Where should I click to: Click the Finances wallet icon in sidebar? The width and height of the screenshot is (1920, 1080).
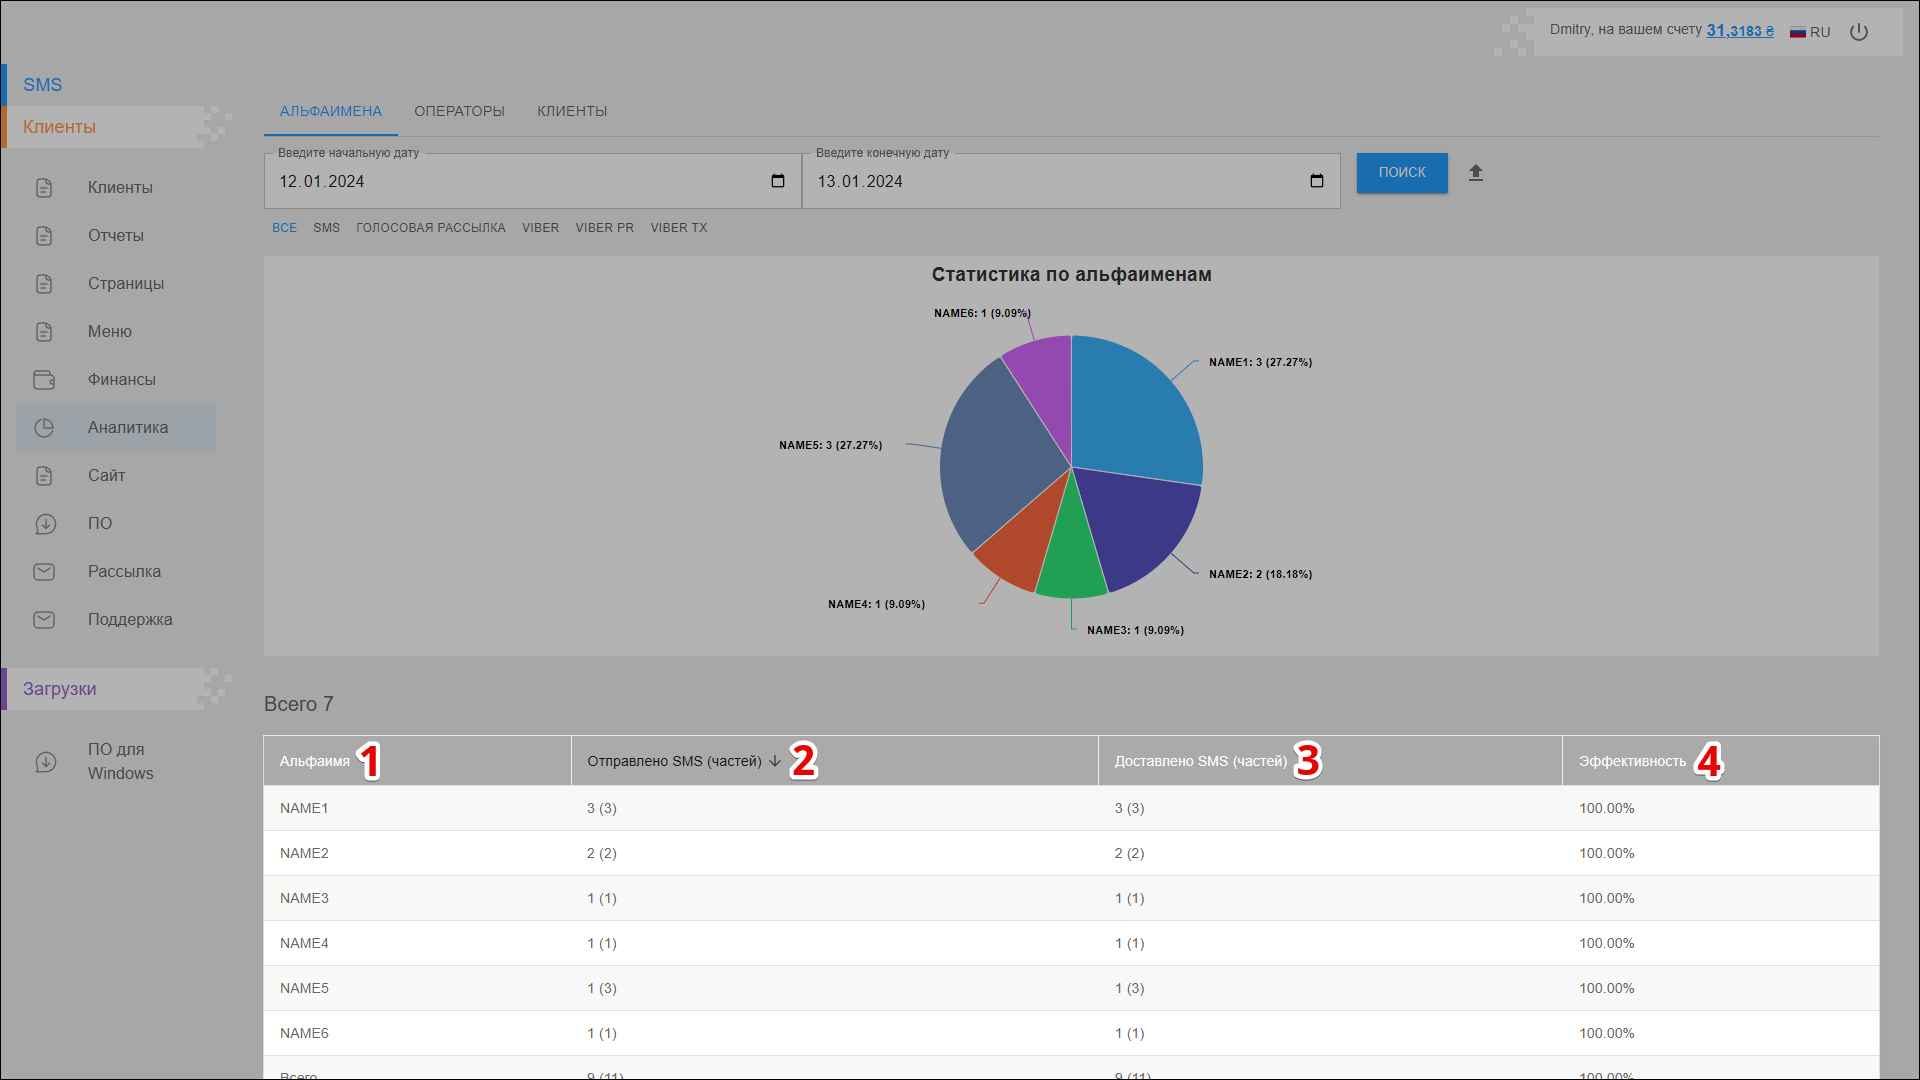point(44,380)
